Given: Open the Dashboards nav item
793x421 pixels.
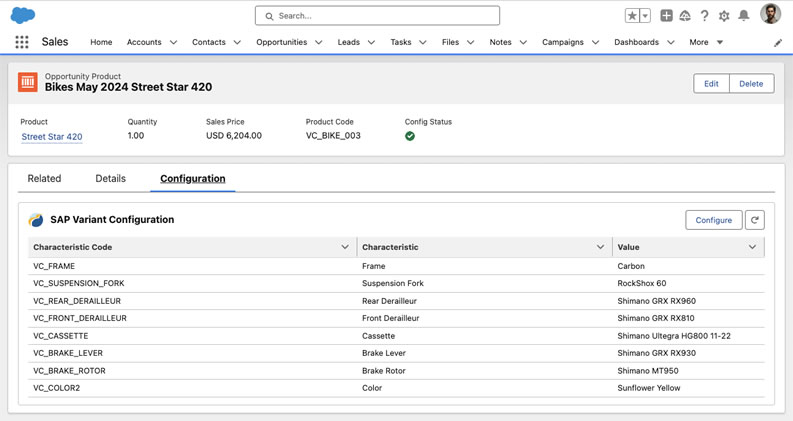Looking at the screenshot, I should 636,42.
